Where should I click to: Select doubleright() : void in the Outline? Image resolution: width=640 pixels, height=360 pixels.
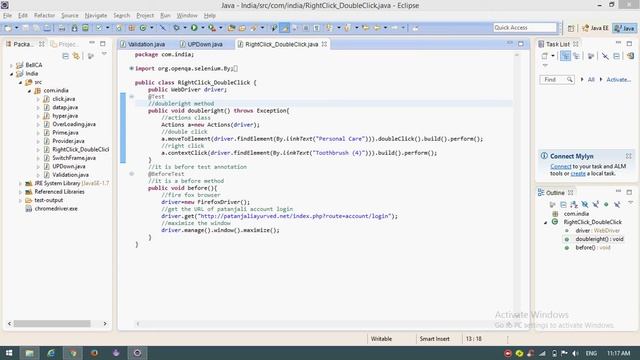coord(599,239)
